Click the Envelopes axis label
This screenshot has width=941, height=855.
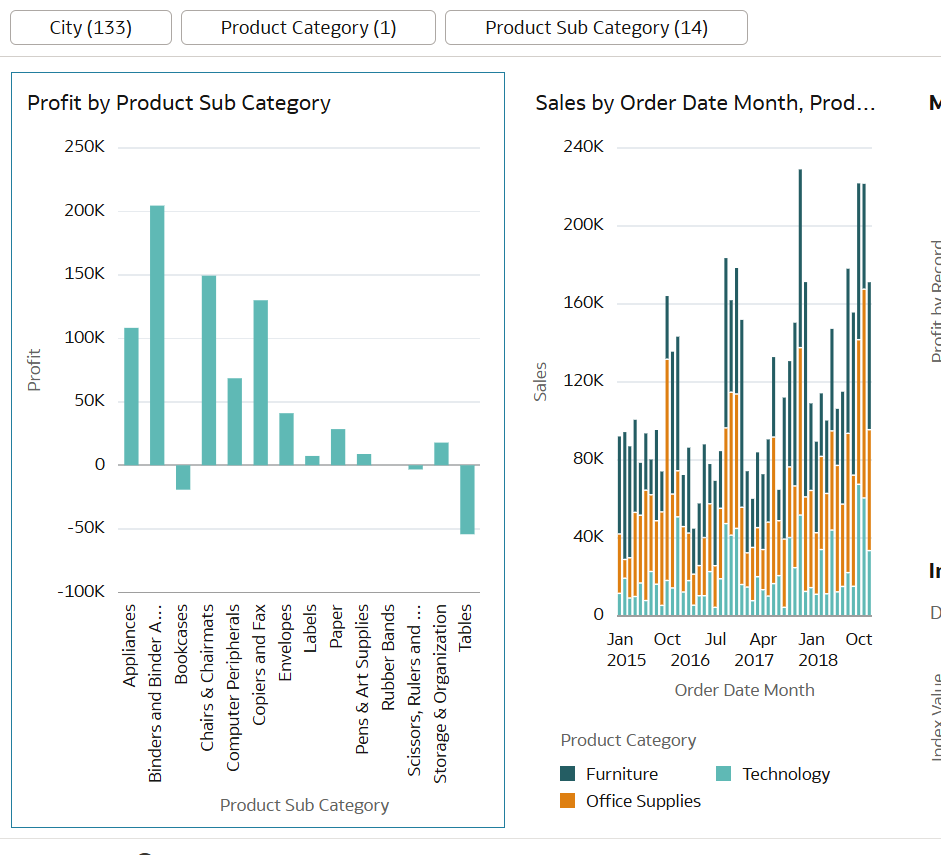(x=284, y=643)
